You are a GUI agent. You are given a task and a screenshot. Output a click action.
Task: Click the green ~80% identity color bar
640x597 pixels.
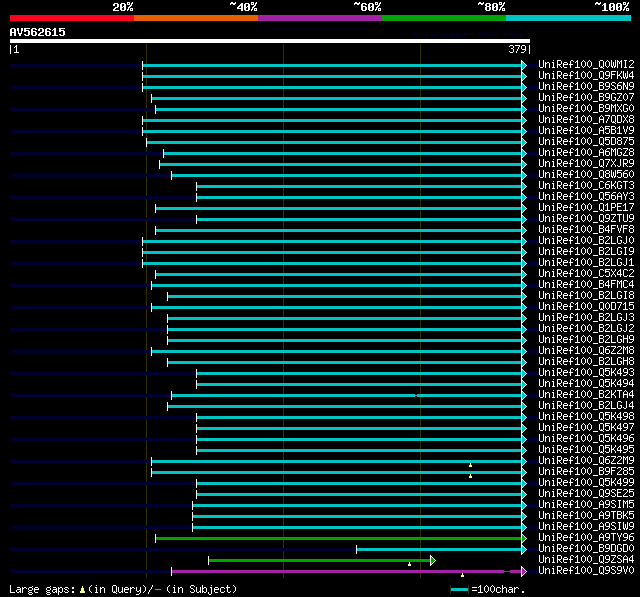tap(444, 18)
